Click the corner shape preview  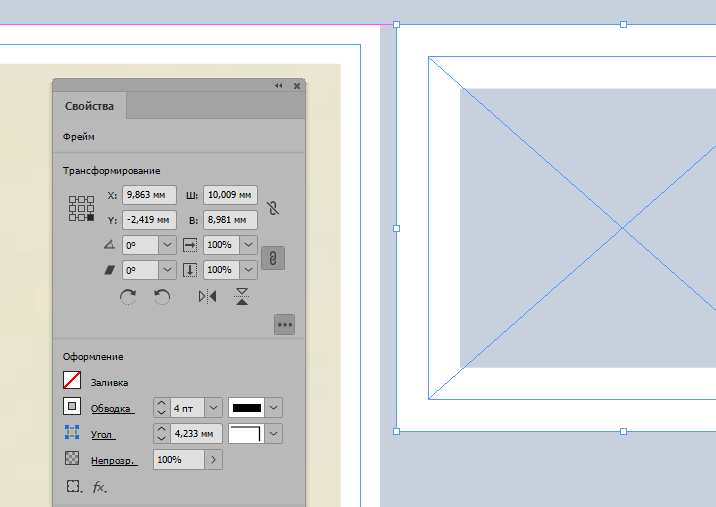[247, 433]
